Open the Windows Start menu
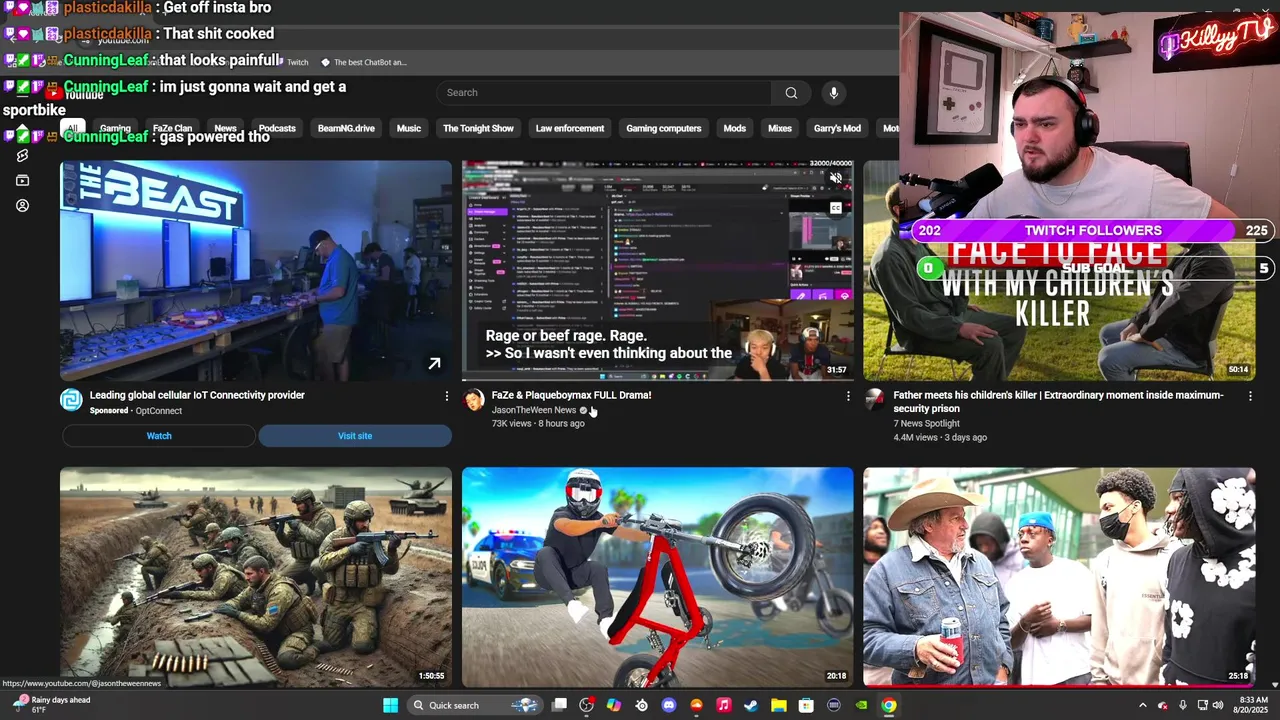 pos(390,705)
